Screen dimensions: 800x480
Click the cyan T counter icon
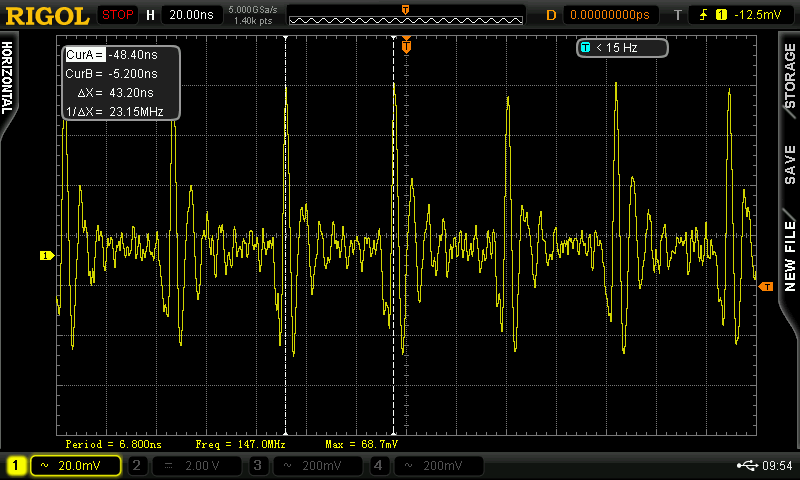585,47
